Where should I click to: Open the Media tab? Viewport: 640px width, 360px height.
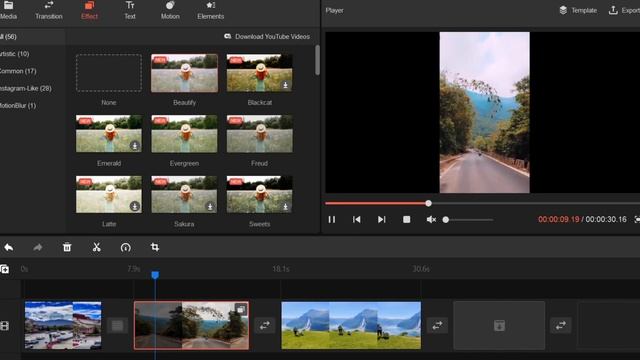coord(8,11)
